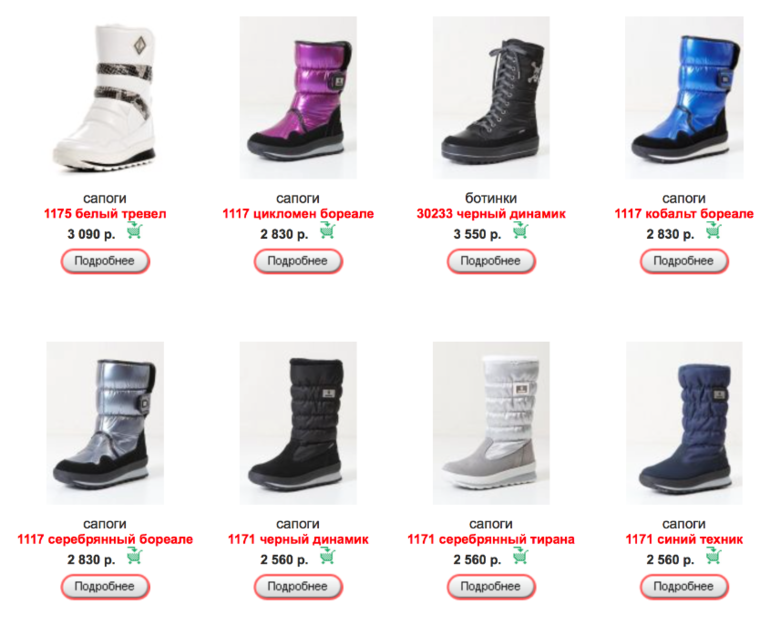Click cart icon for 1171 черный динамик
Image resolution: width=770 pixels, height=625 pixels.
328,555
